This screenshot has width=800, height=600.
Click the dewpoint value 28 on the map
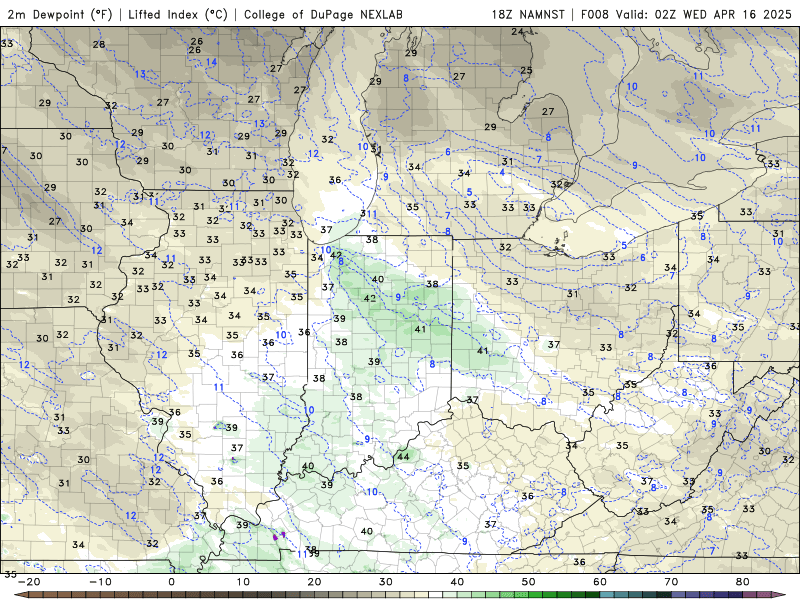point(99,44)
